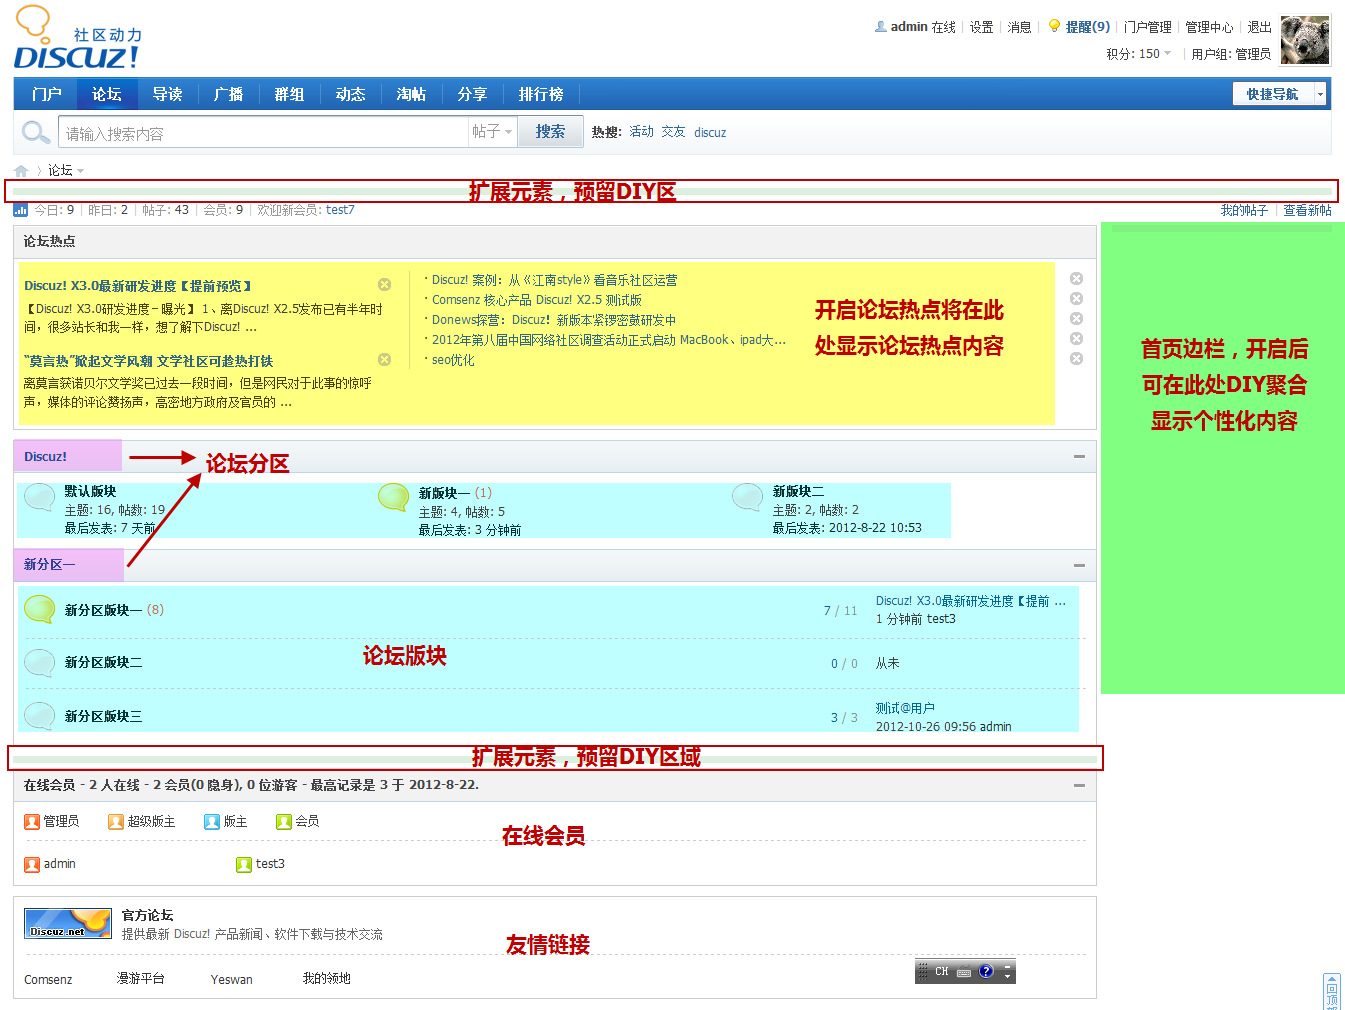Click the home breadcrumb icon
Screen dimensions: 1345x1010
pyautogui.click(x=20, y=170)
